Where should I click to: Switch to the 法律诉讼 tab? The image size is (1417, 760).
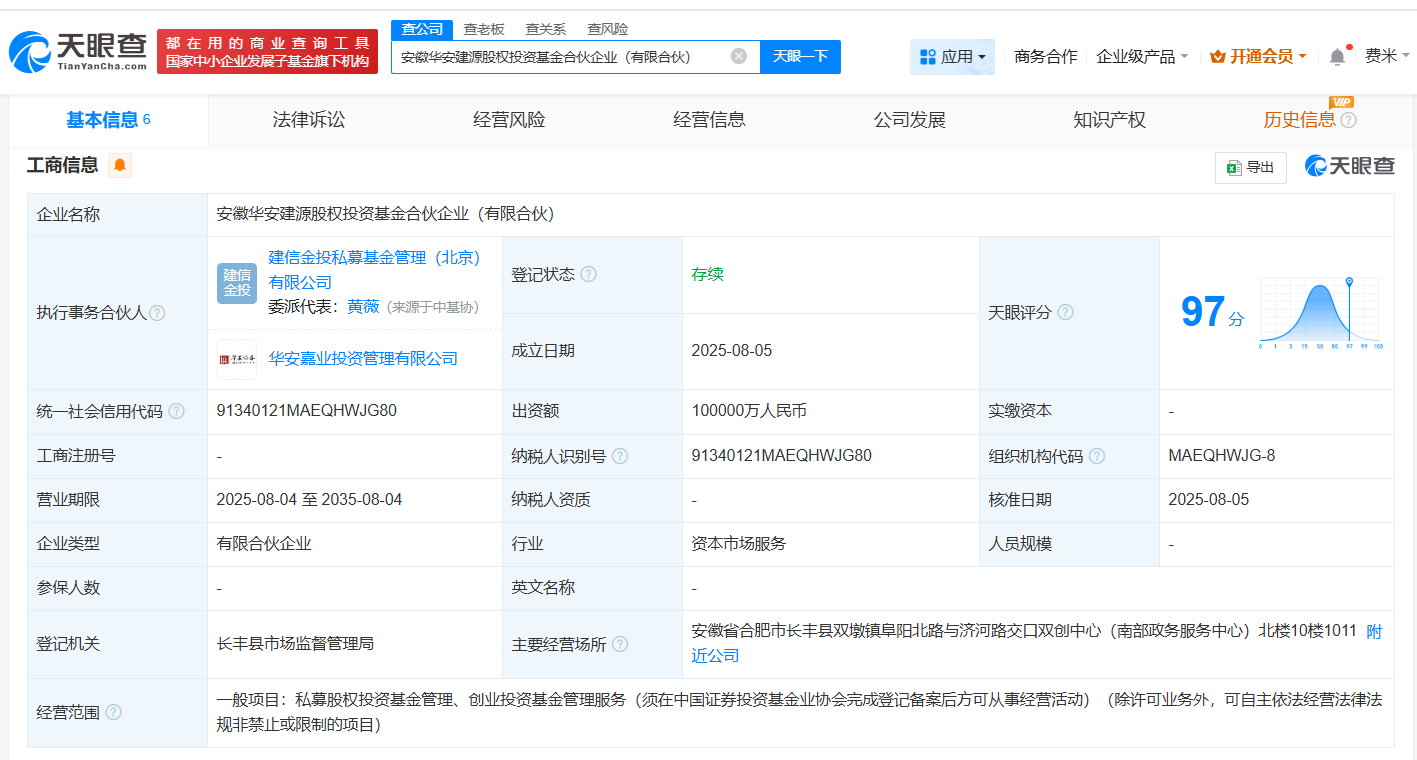[x=307, y=119]
